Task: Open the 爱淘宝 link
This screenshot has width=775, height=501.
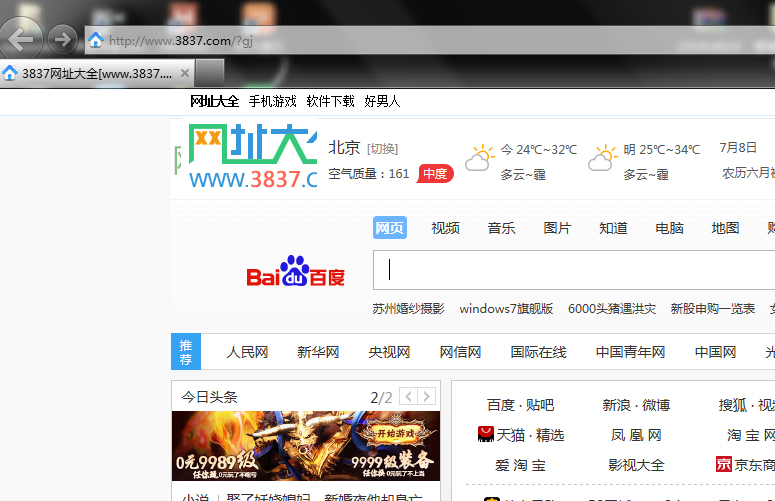Action: pos(520,465)
